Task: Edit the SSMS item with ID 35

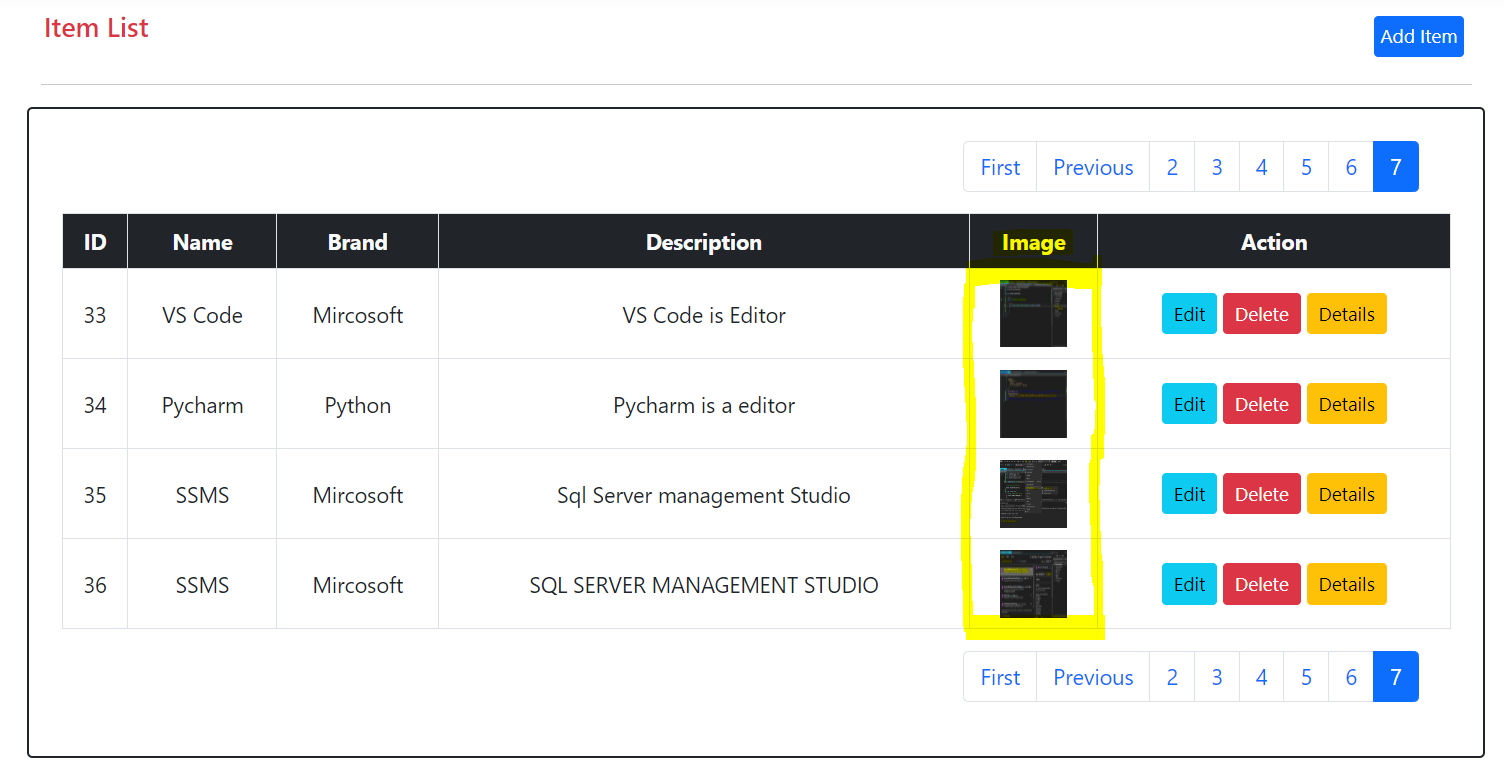Action: click(x=1189, y=494)
